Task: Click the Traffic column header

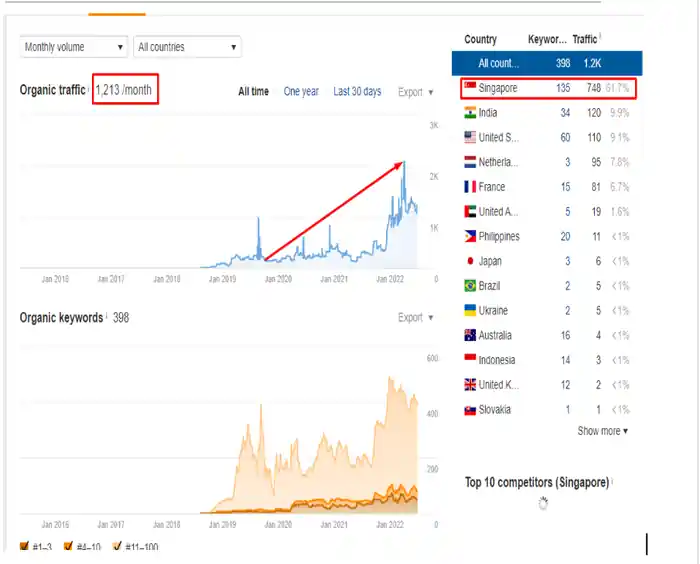Action: point(585,39)
